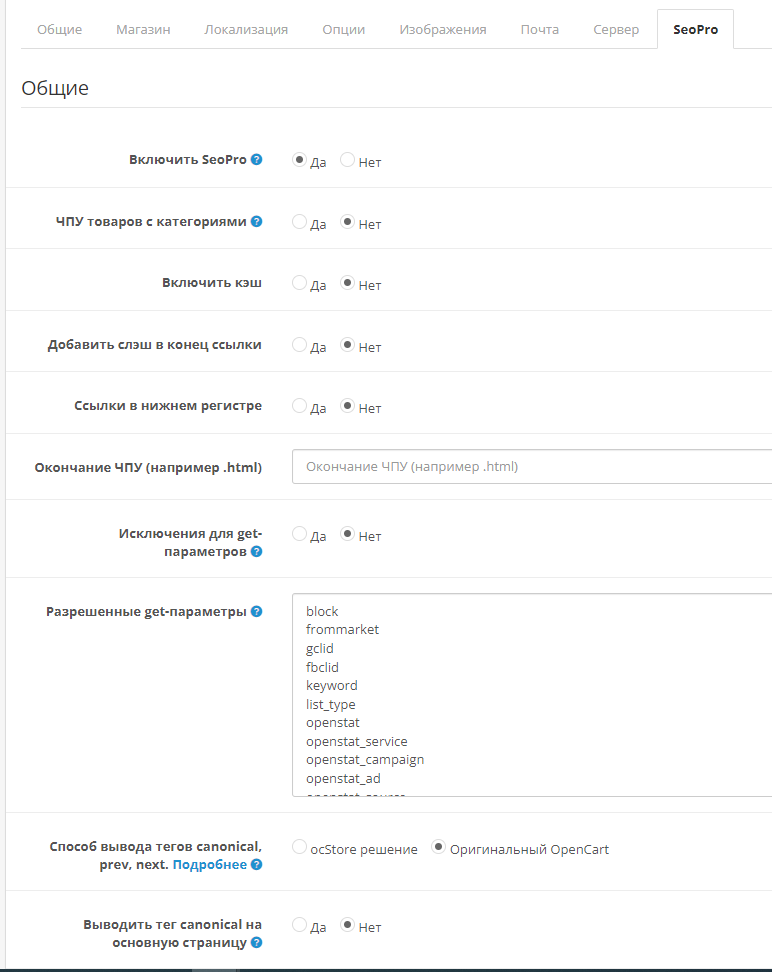Click help icon beside ЧПУ товаров с категориями
The width and height of the screenshot is (772, 972).
coord(257,221)
